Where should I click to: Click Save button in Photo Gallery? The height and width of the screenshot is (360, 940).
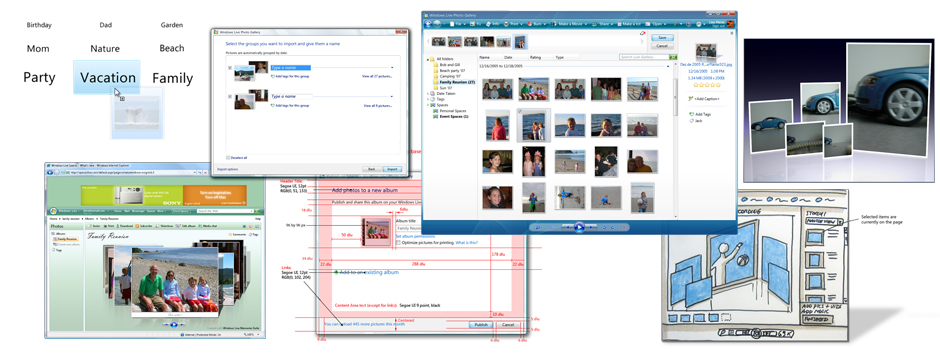pos(662,38)
